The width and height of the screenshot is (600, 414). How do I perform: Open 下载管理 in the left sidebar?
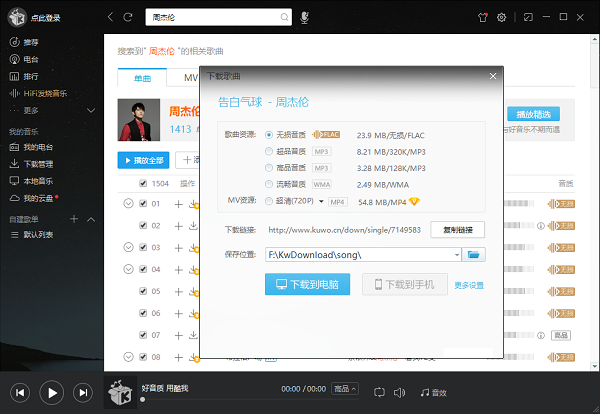tap(37, 163)
